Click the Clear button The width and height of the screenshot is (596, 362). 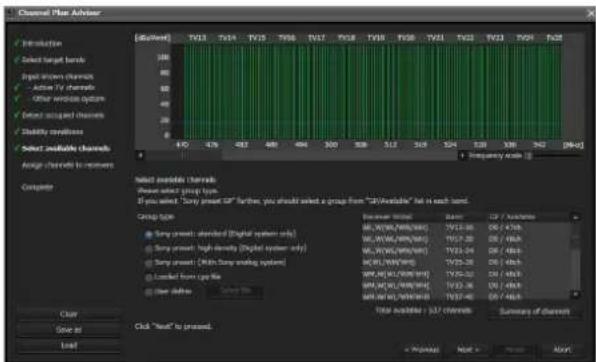69,314
